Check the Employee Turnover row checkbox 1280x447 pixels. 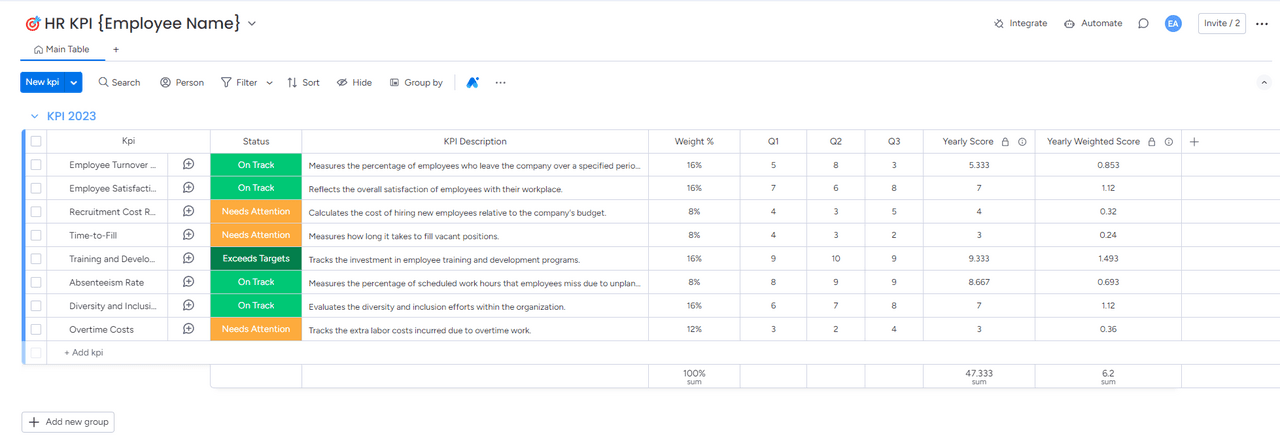(36, 165)
